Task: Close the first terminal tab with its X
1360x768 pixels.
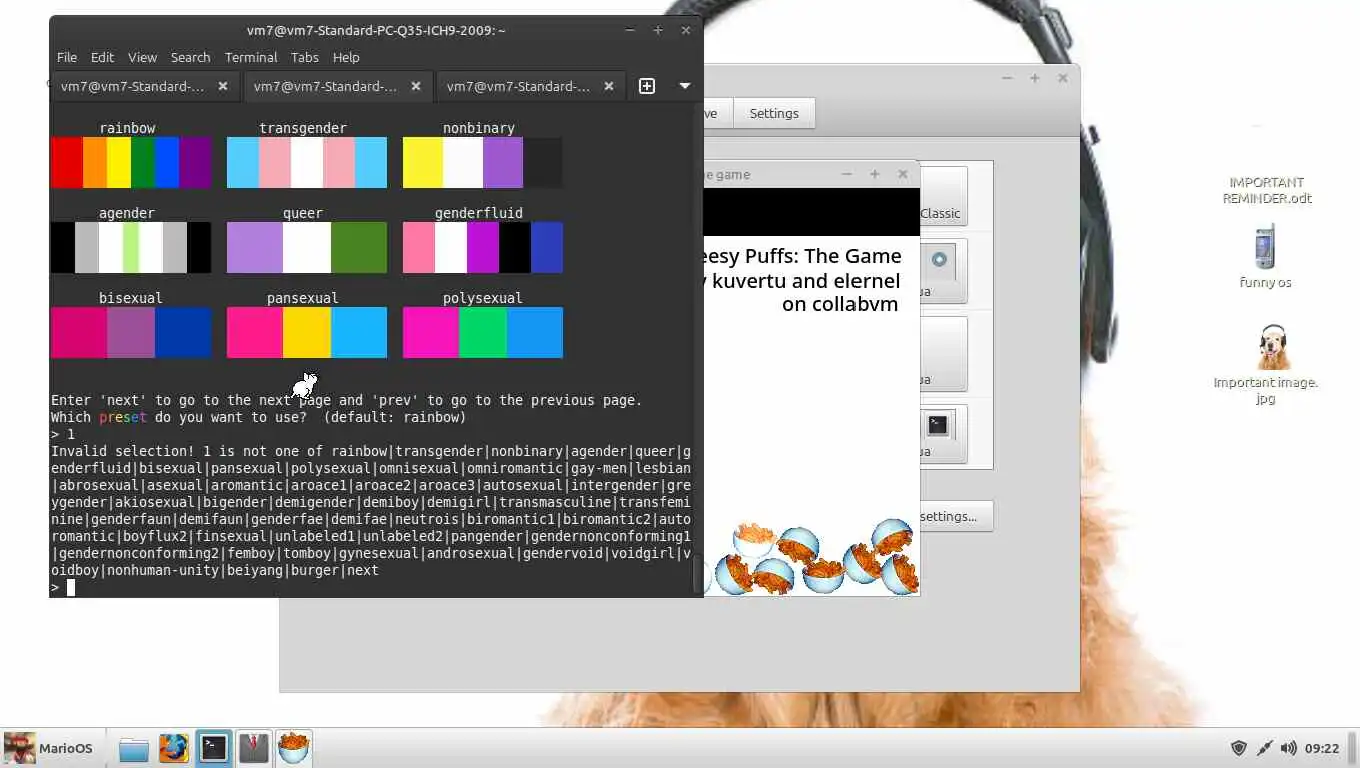Action: (x=223, y=86)
